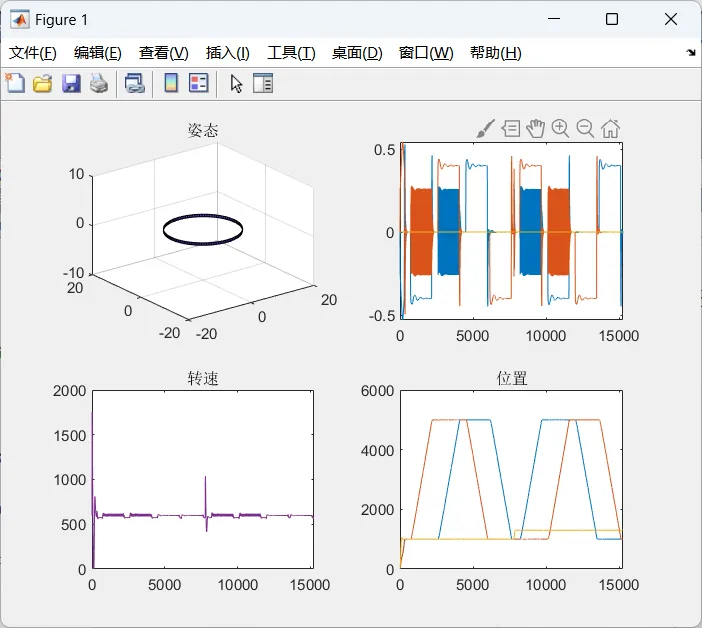Screen dimensions: 702x628
Task: Click the dock figure arrow in the menu bar
Action: [x=691, y=53]
